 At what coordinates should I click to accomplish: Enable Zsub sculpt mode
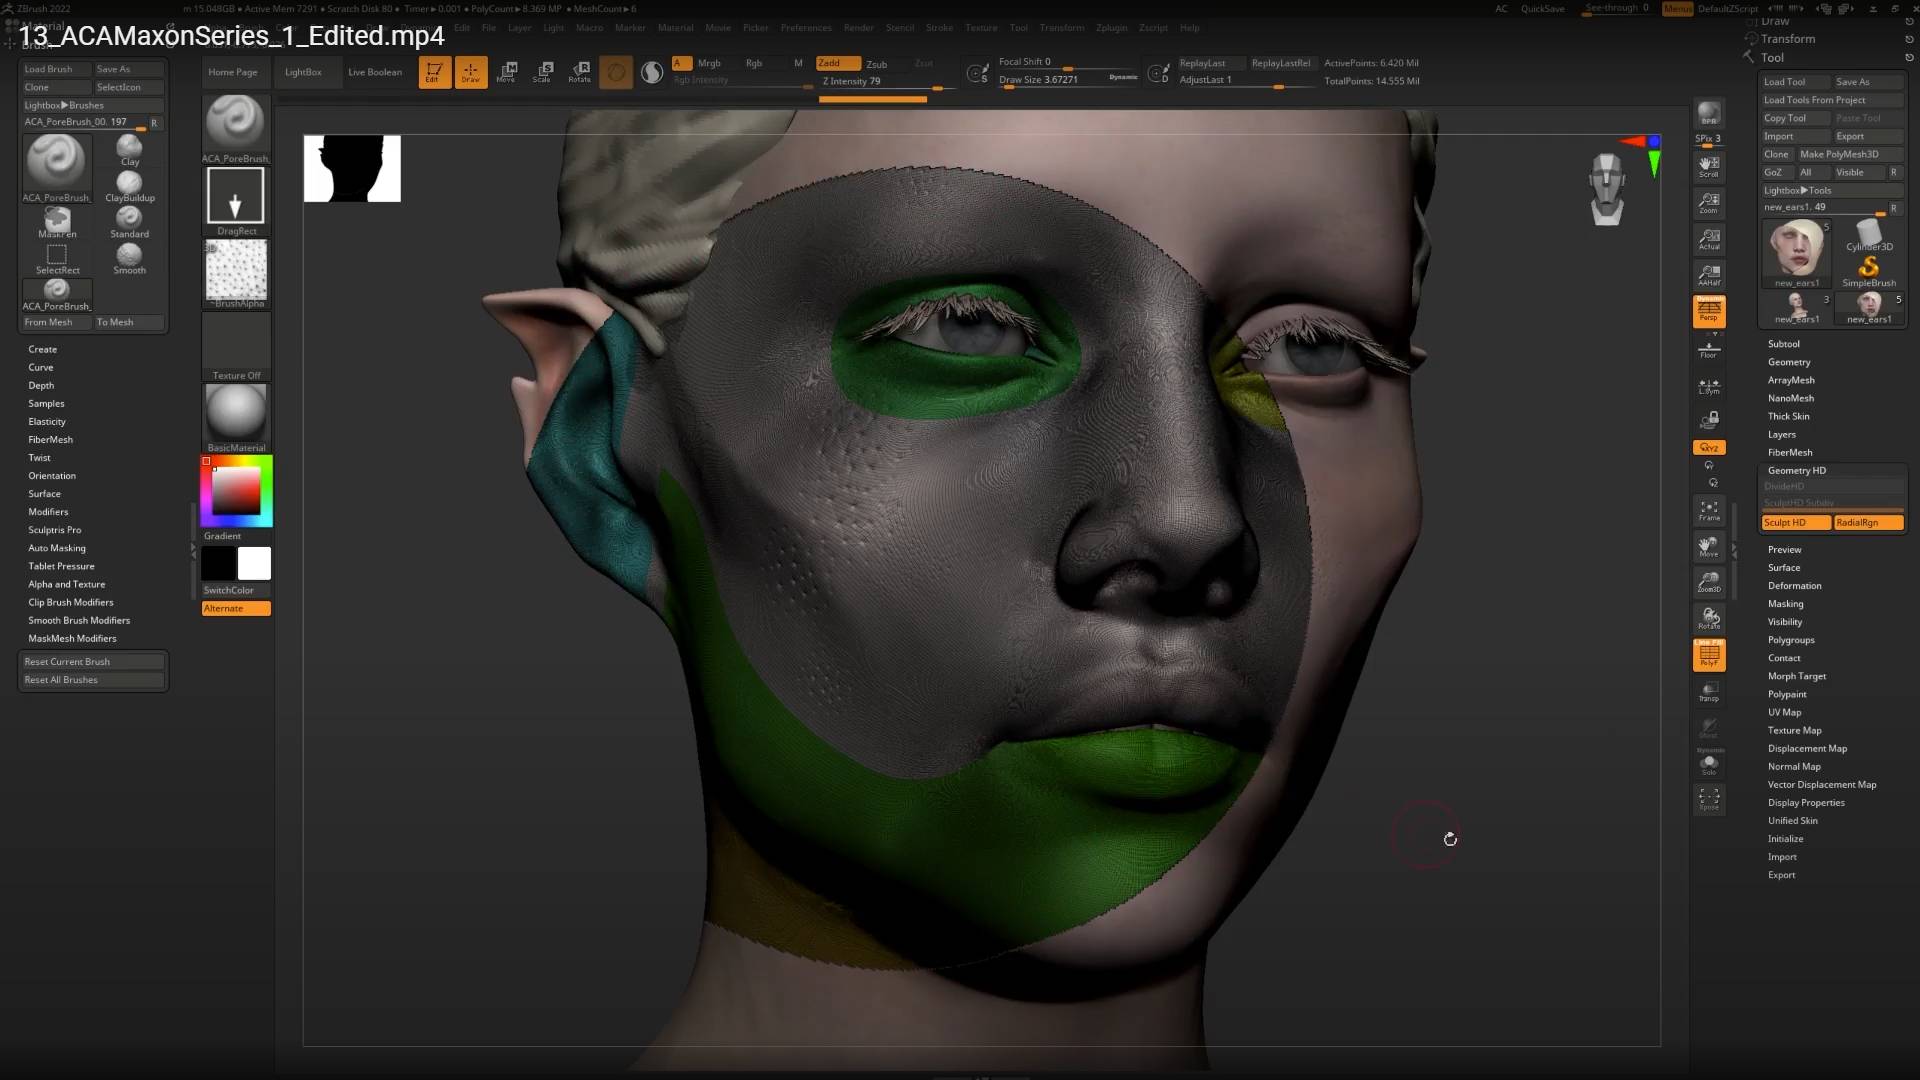pyautogui.click(x=876, y=64)
